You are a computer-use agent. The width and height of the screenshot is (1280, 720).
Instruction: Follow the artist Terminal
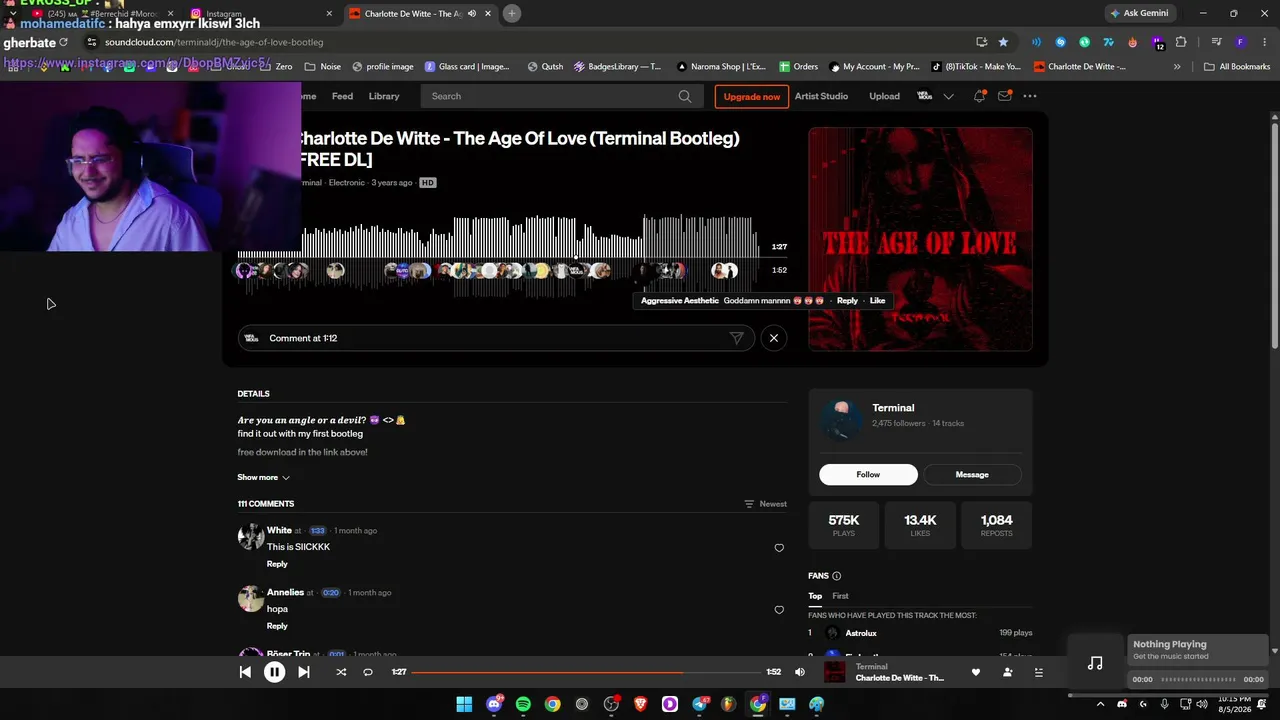868,475
